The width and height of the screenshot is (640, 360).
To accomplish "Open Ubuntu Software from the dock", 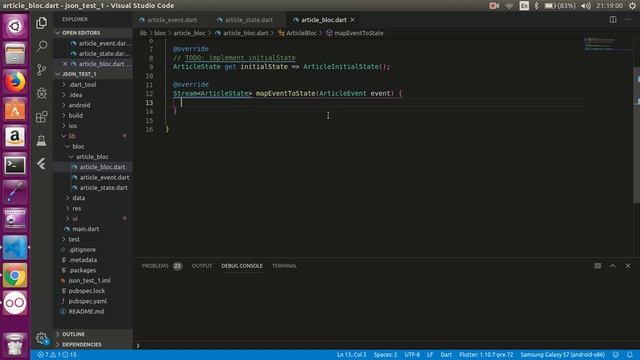I will [15, 109].
